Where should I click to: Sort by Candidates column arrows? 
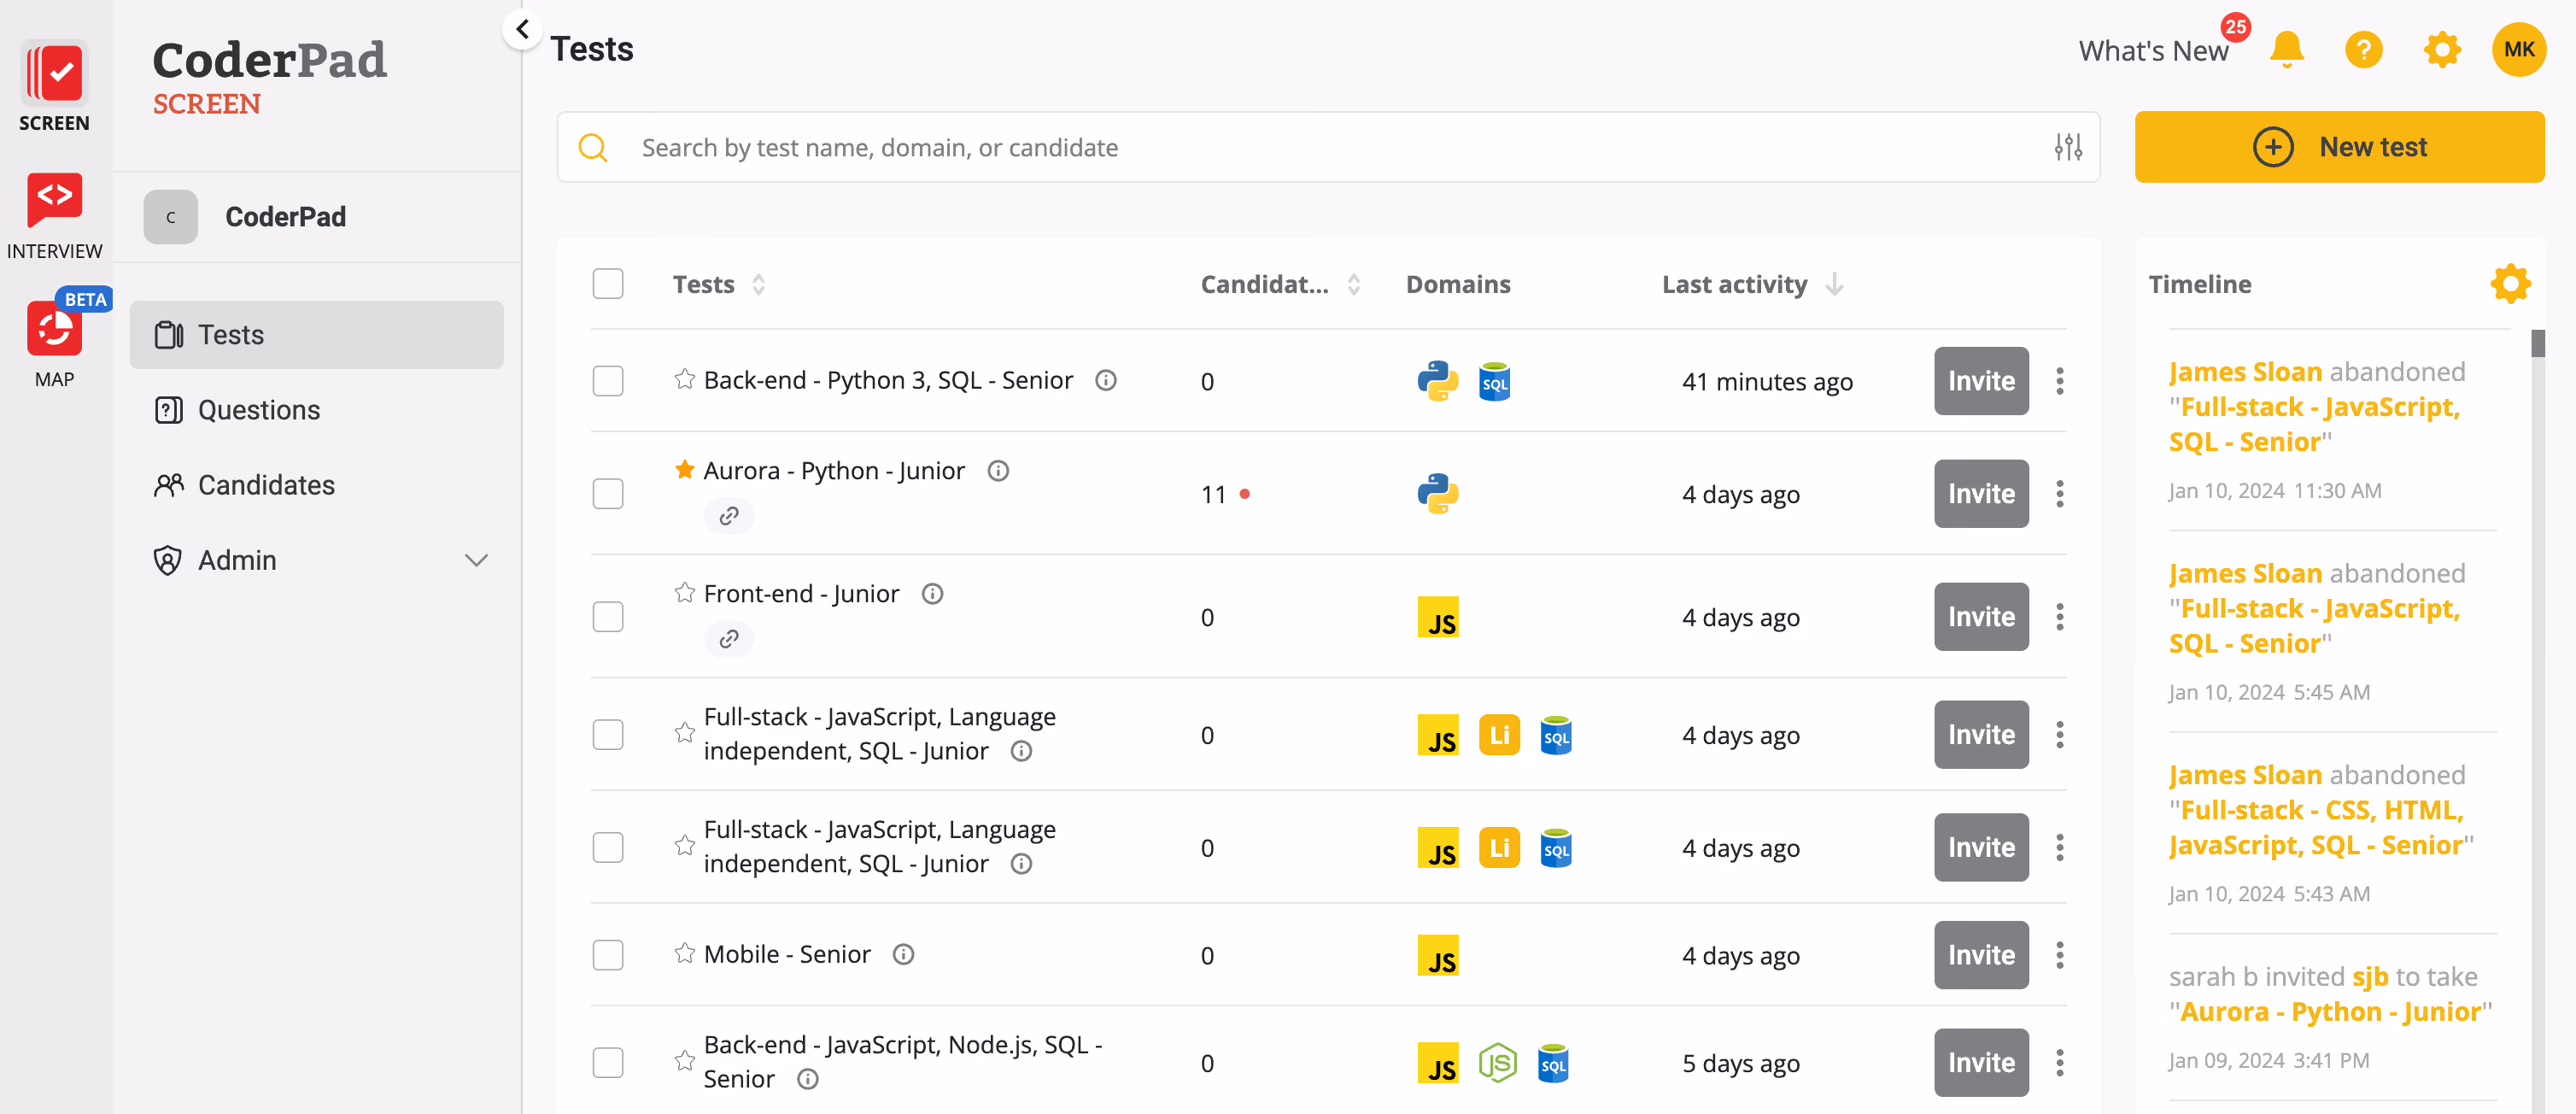coord(1354,284)
